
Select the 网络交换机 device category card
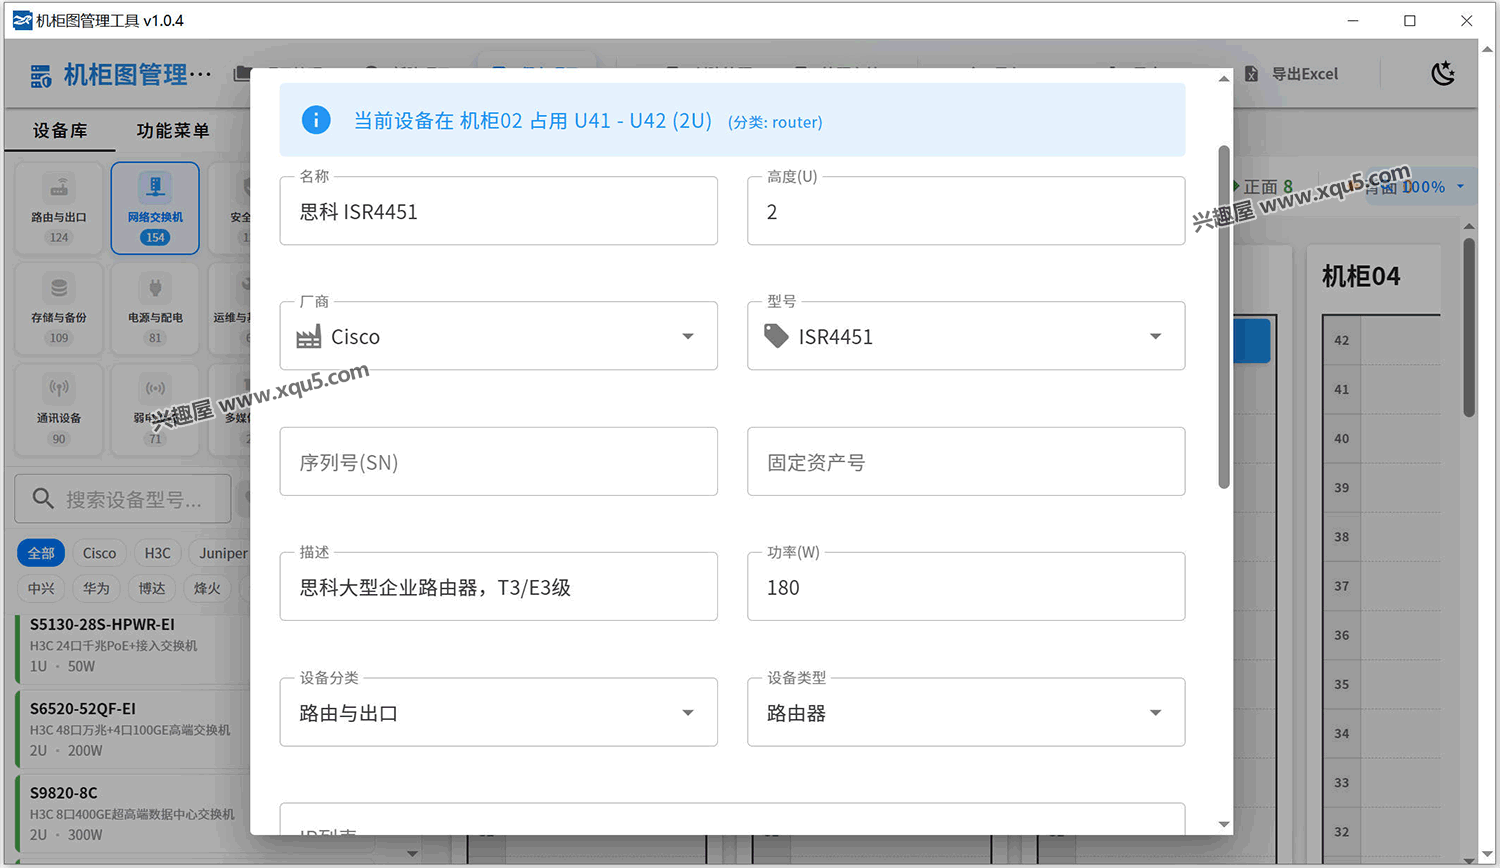pos(155,208)
